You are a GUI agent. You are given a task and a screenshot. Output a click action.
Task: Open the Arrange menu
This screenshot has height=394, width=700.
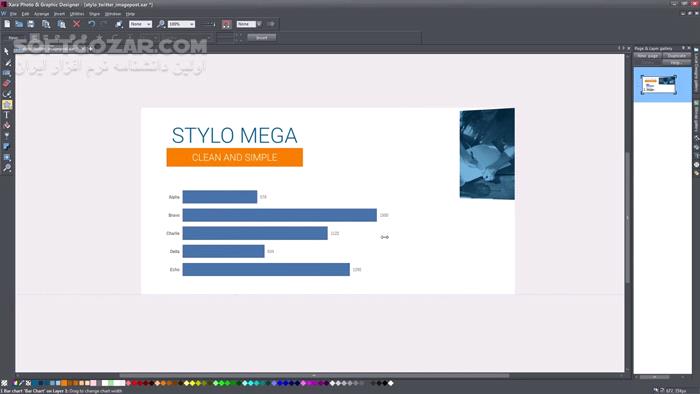tap(42, 14)
